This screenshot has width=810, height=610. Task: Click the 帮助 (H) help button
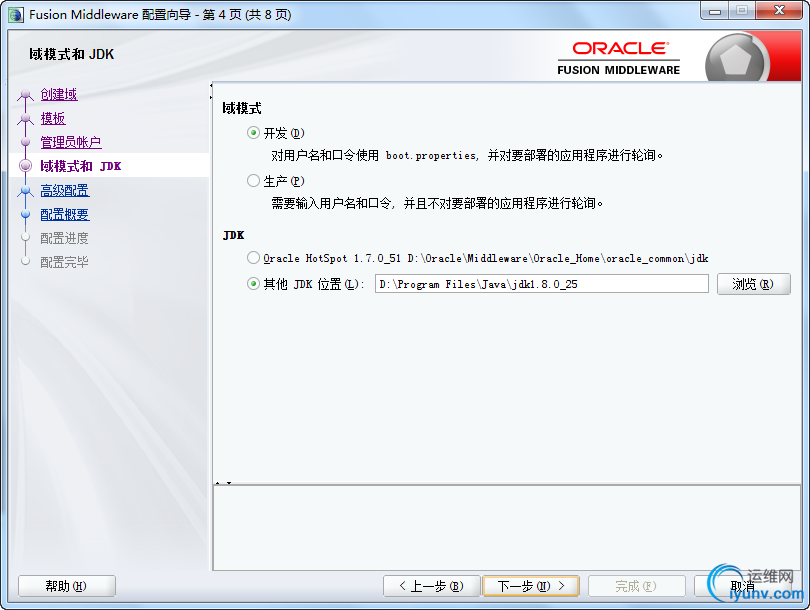67,586
